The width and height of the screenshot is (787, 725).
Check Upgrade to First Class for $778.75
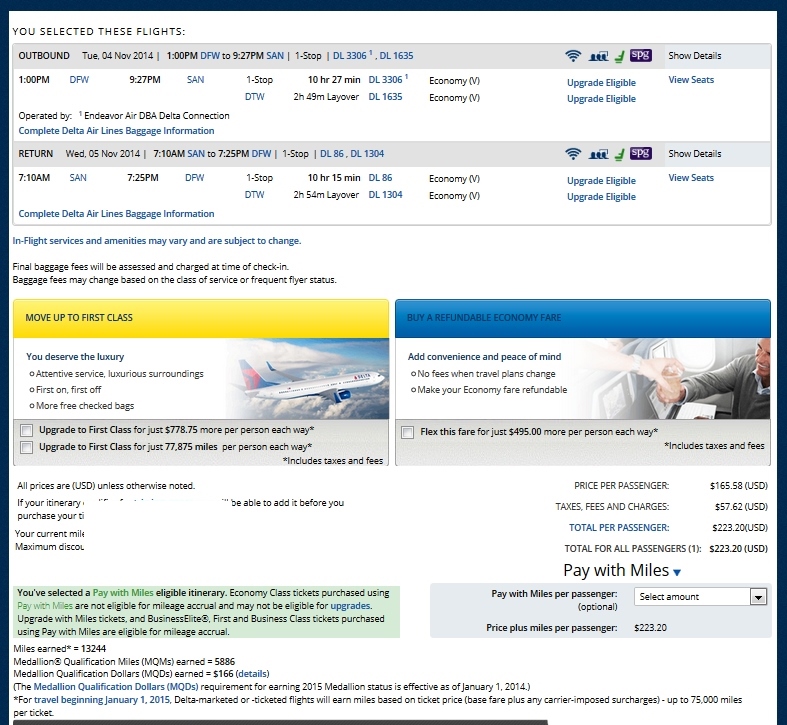[x=25, y=429]
